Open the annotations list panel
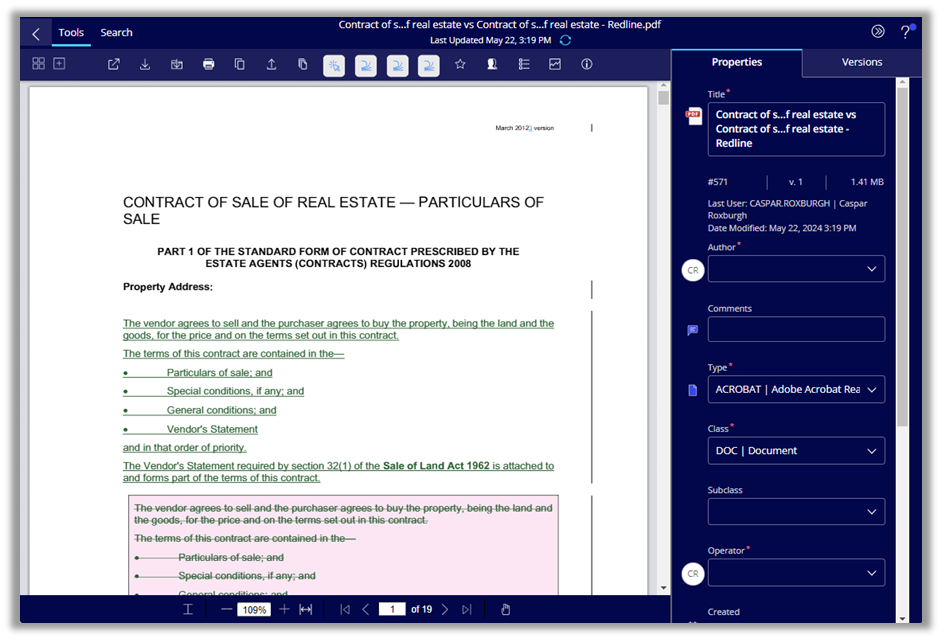 (523, 63)
